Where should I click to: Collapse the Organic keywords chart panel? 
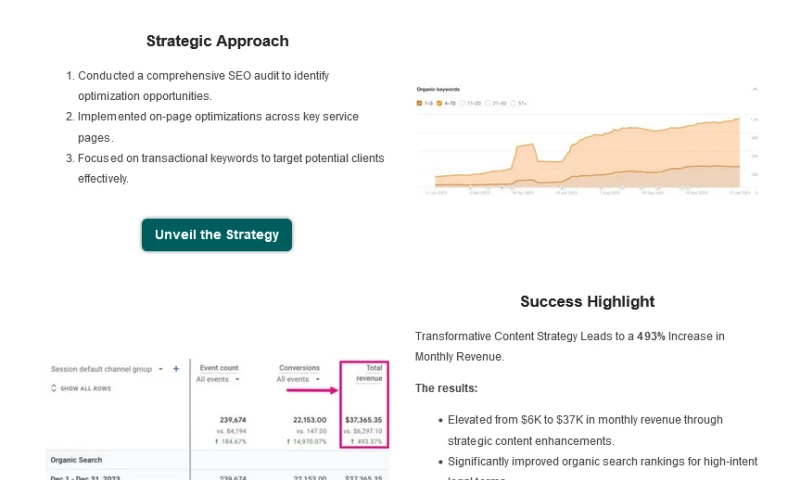click(x=754, y=90)
